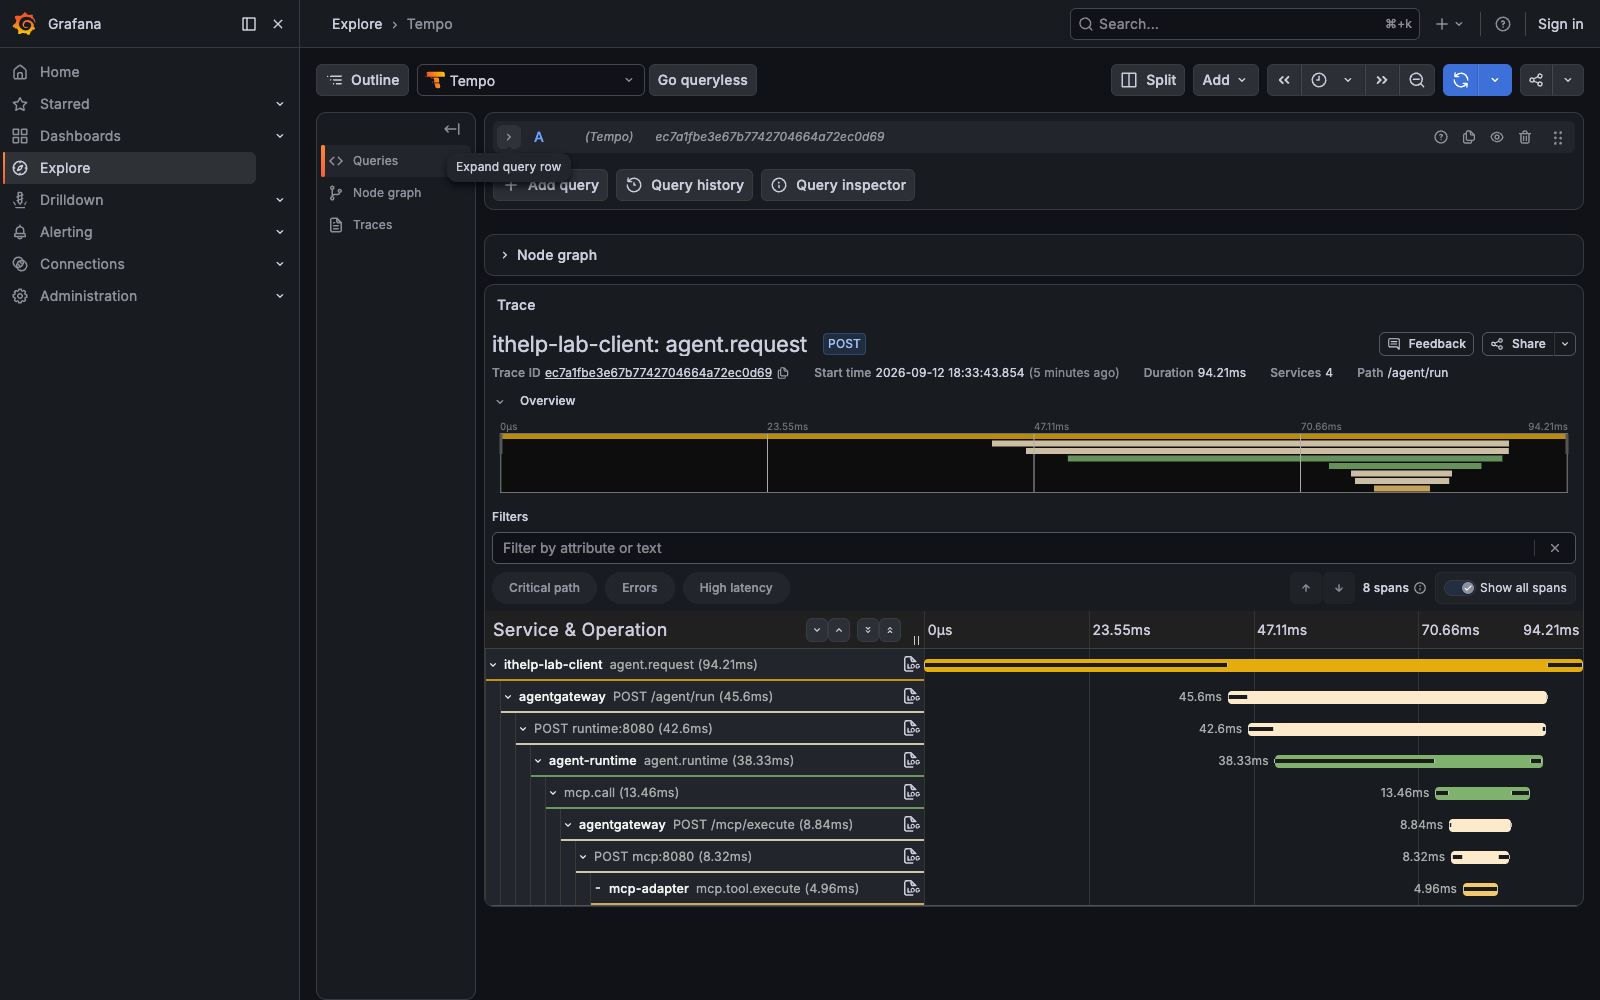Expand the Administration section chevron
This screenshot has height=1000, width=1600.
[x=280, y=296]
